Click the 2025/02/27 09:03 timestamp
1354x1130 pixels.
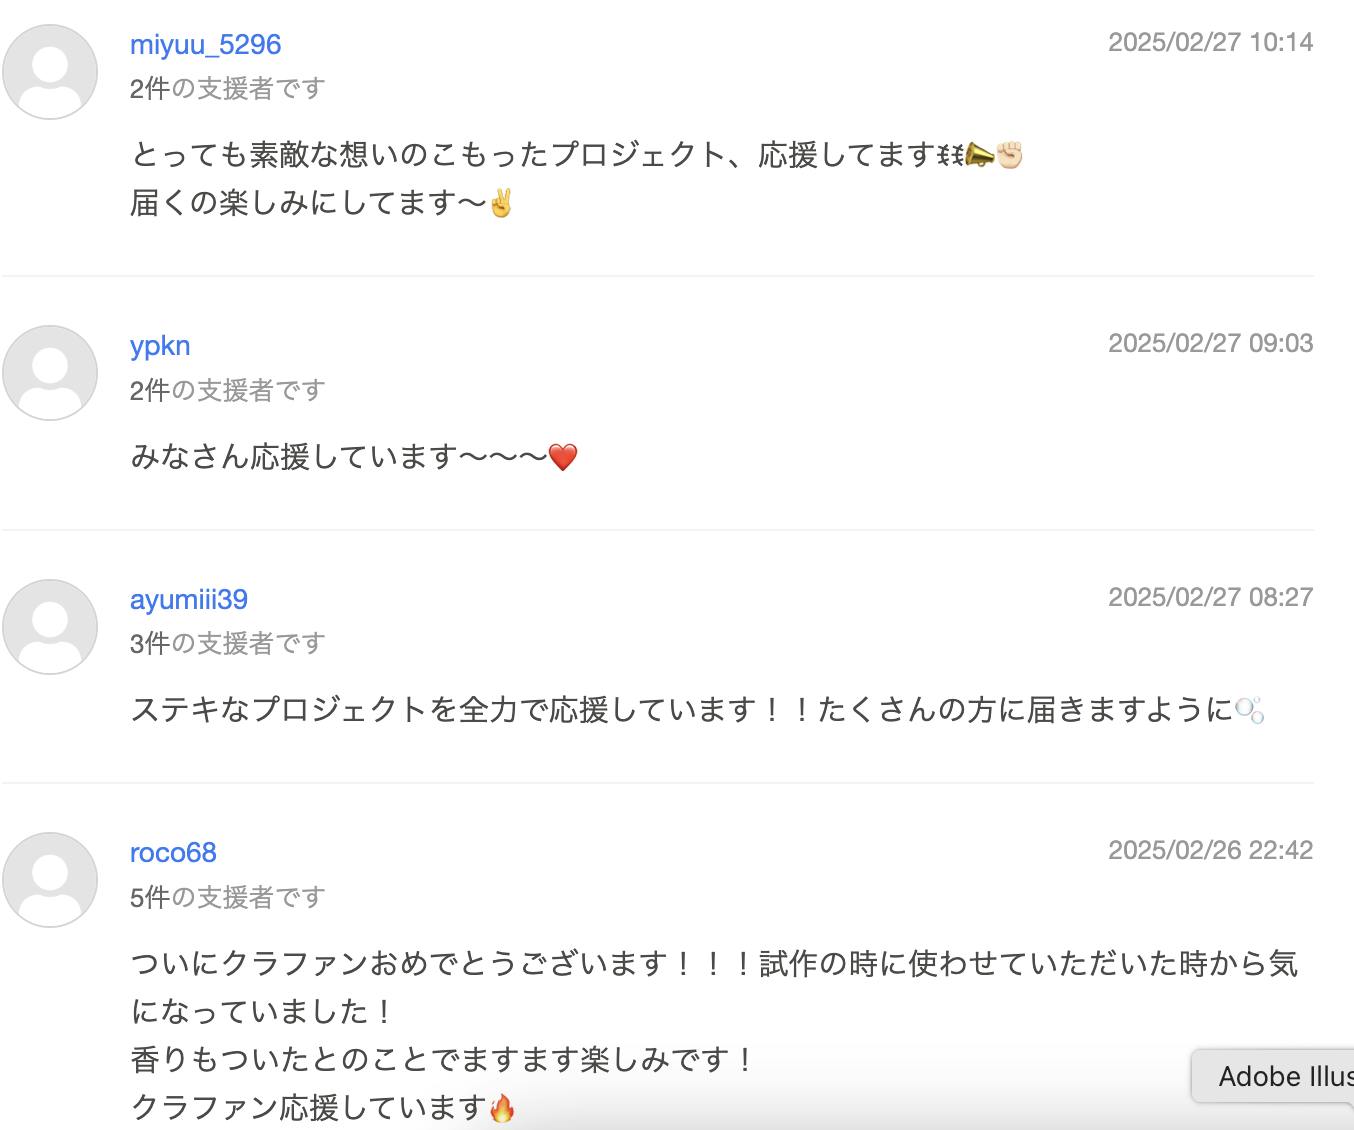coord(1210,343)
